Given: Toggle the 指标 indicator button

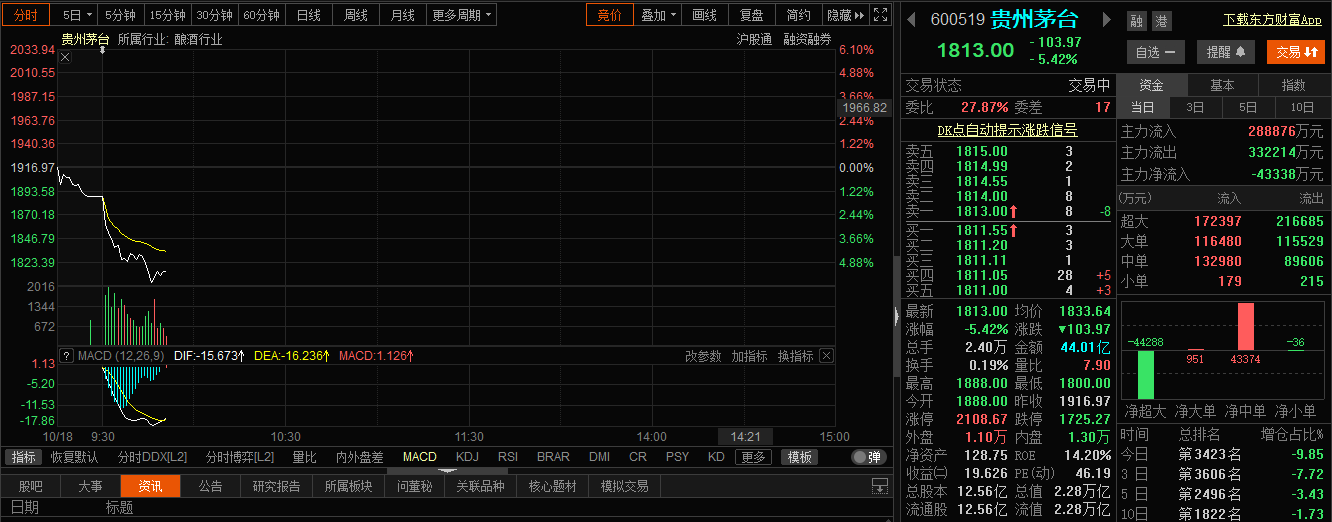Looking at the screenshot, I should coord(24,457).
